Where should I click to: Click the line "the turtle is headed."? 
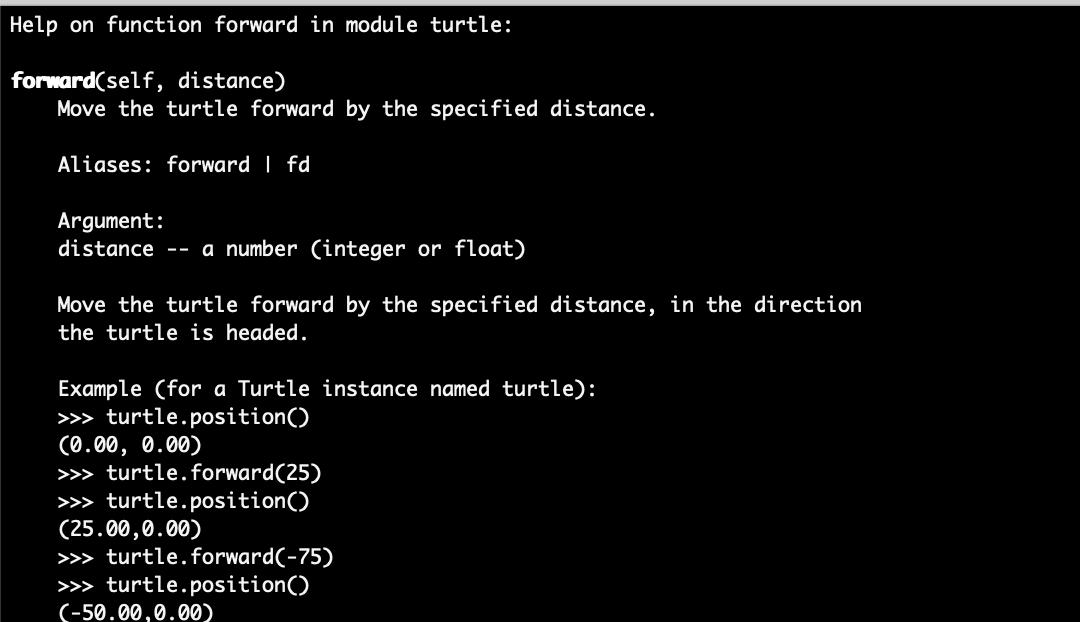coord(182,333)
